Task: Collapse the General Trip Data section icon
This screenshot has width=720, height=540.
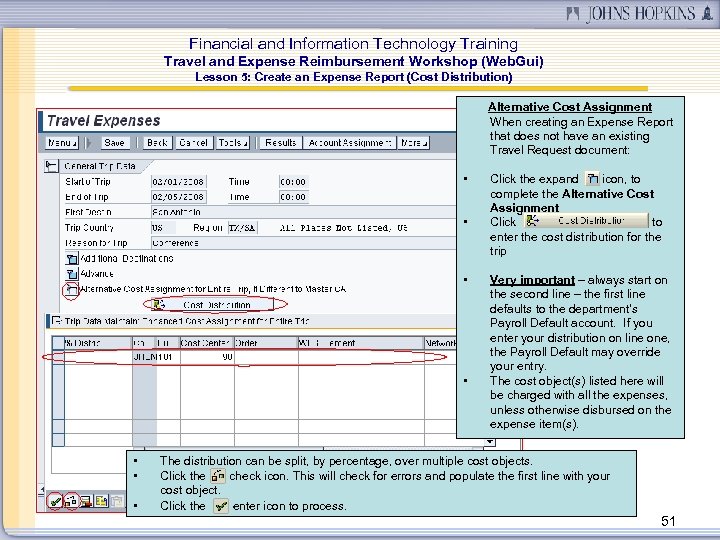Action: tap(51, 166)
